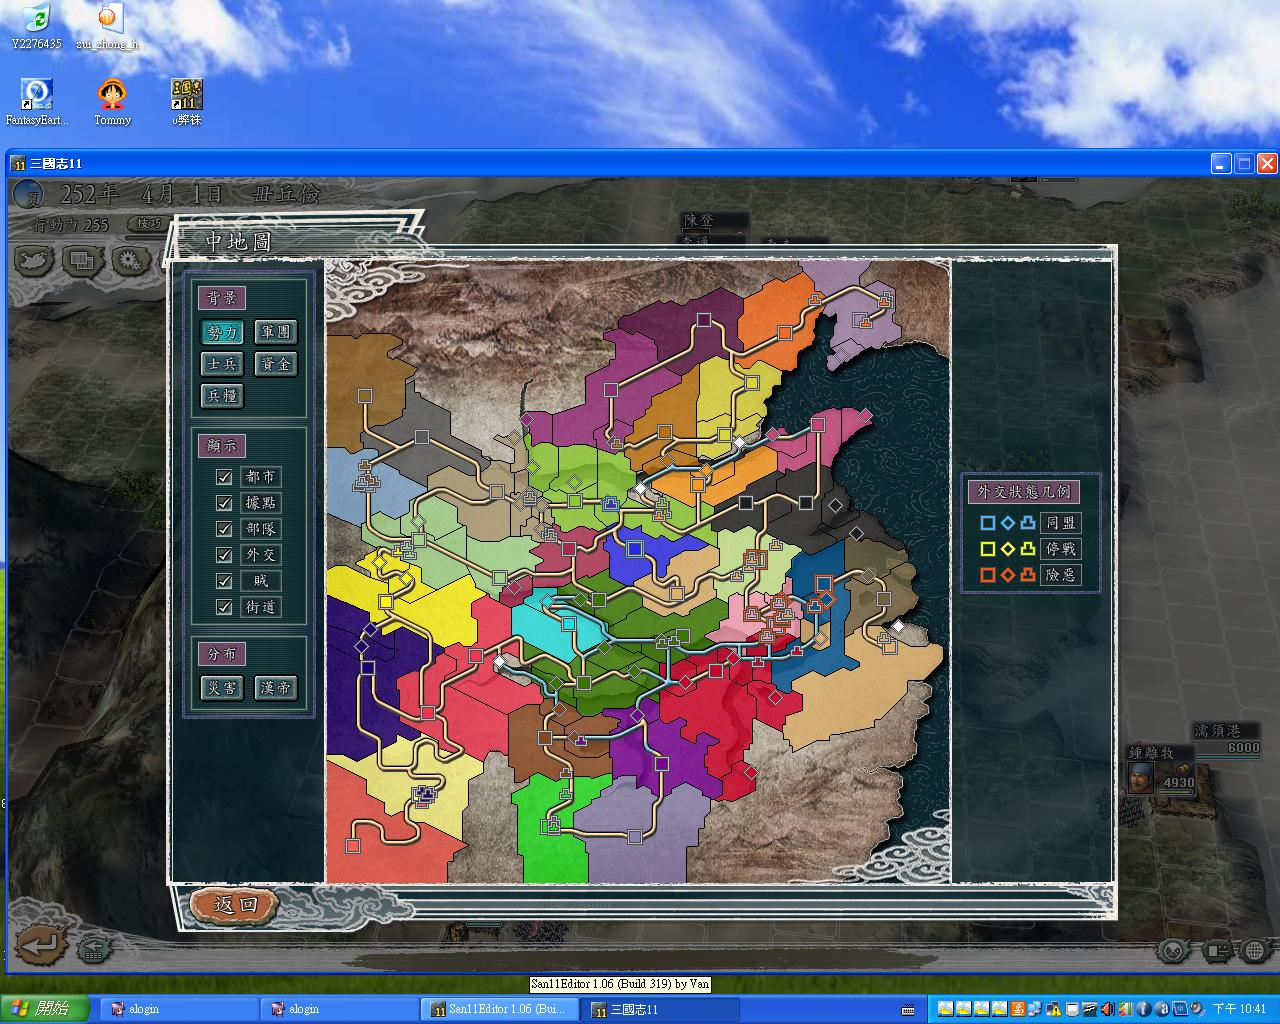Click the small icon right of the return arrow
Image resolution: width=1280 pixels, height=1024 pixels.
point(94,947)
